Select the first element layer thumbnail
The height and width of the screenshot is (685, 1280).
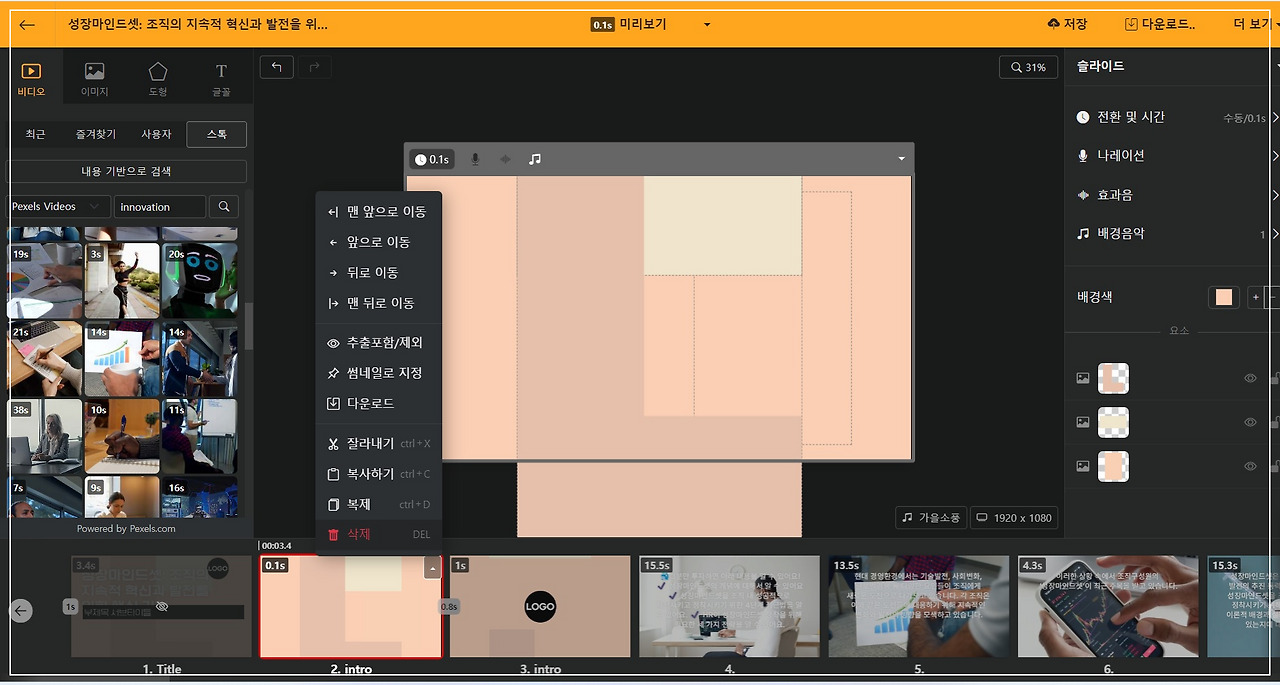tap(1114, 379)
